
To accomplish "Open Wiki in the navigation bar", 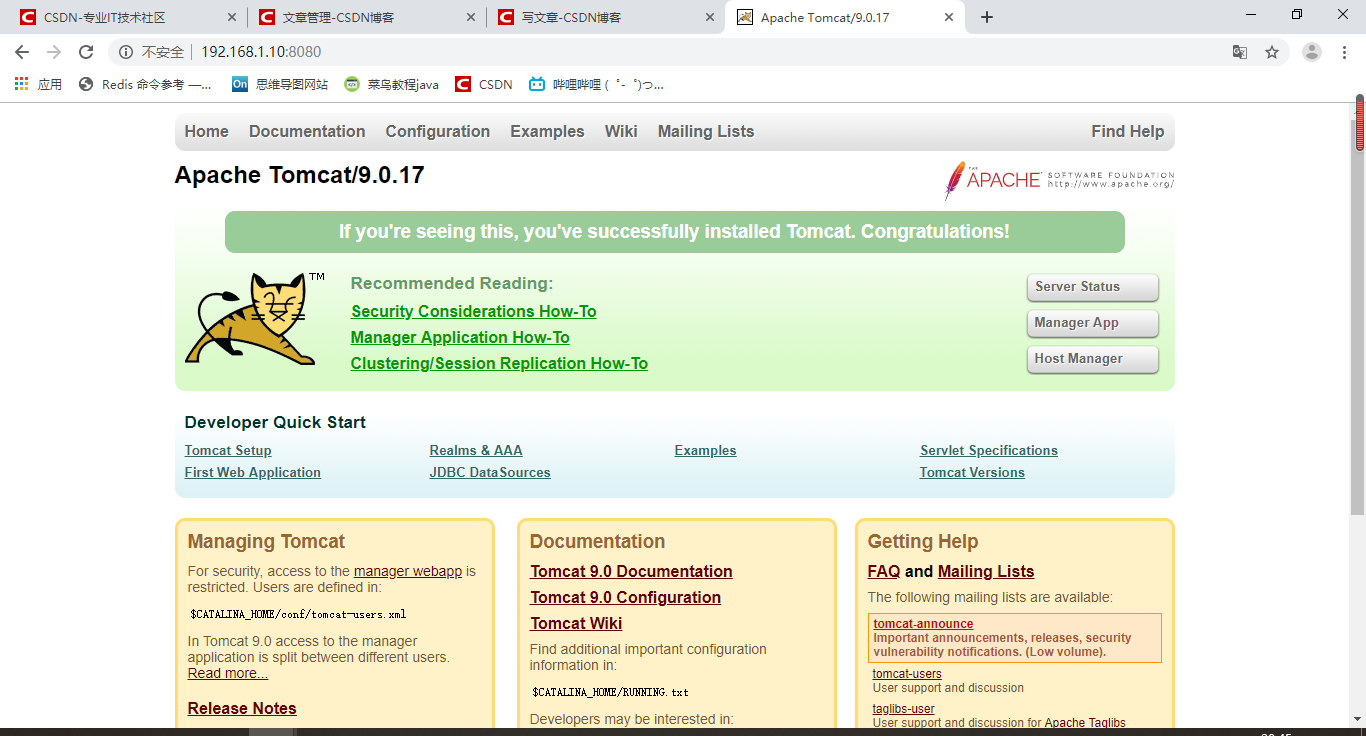I will 621,132.
